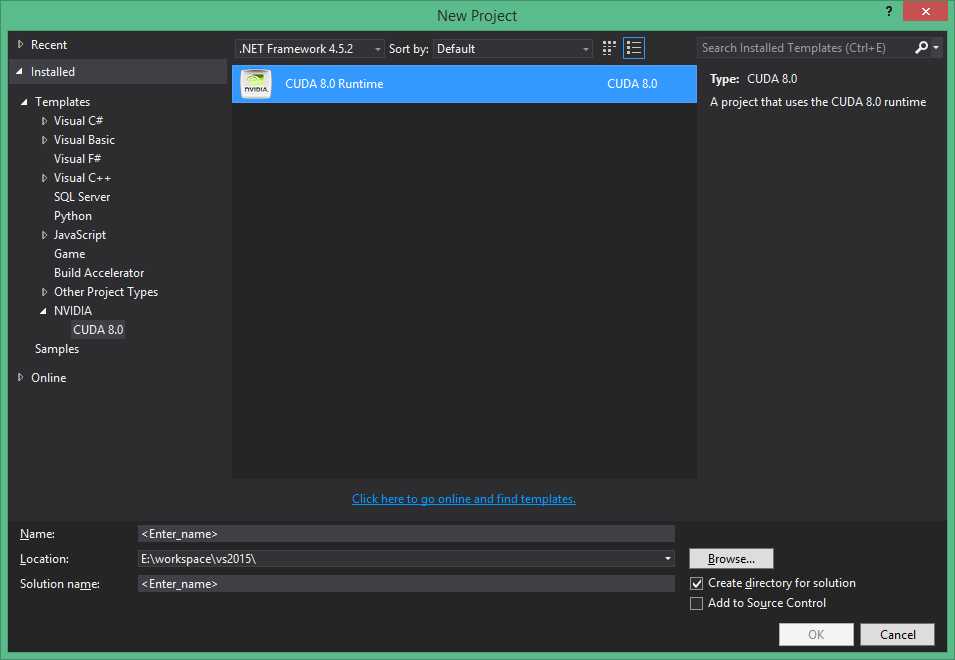Image resolution: width=955 pixels, height=660 pixels.
Task: Select Build Accelerator templates
Action: tap(99, 273)
